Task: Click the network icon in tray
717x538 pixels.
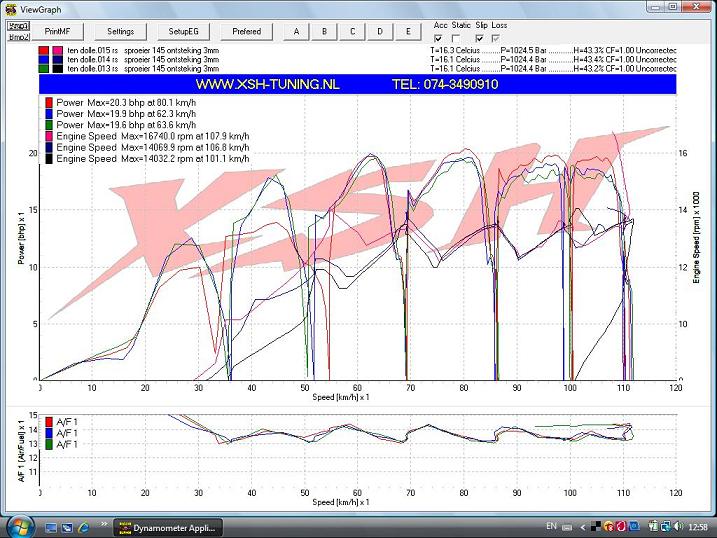Action: (x=666, y=527)
